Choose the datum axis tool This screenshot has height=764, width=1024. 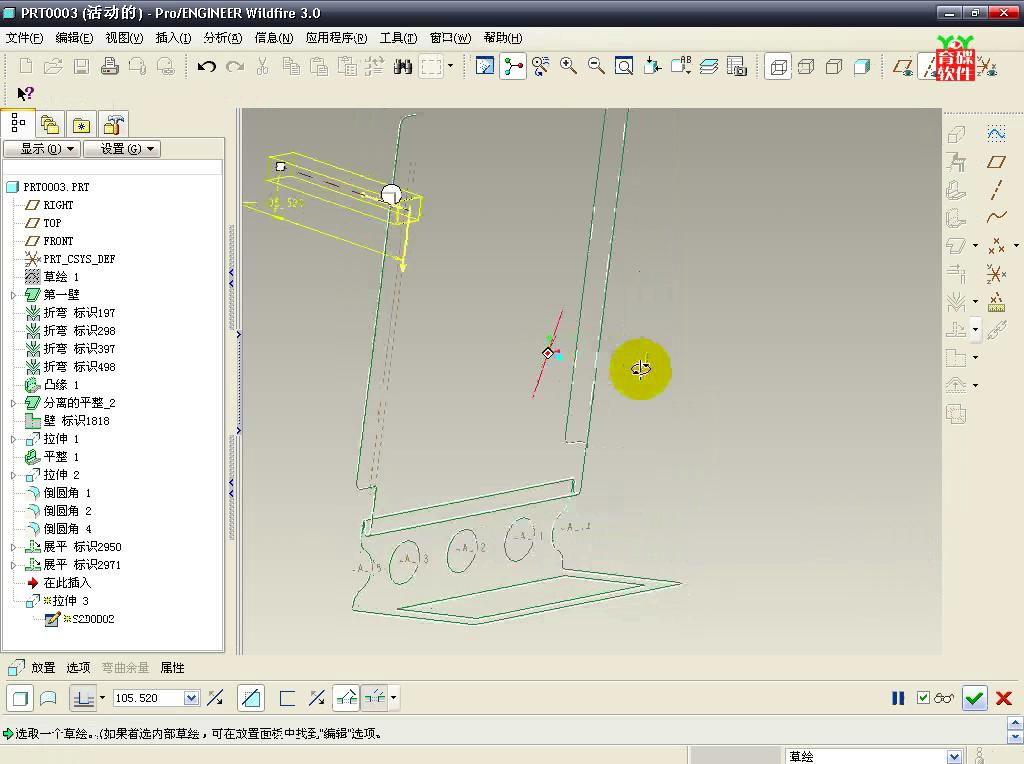tap(996, 189)
